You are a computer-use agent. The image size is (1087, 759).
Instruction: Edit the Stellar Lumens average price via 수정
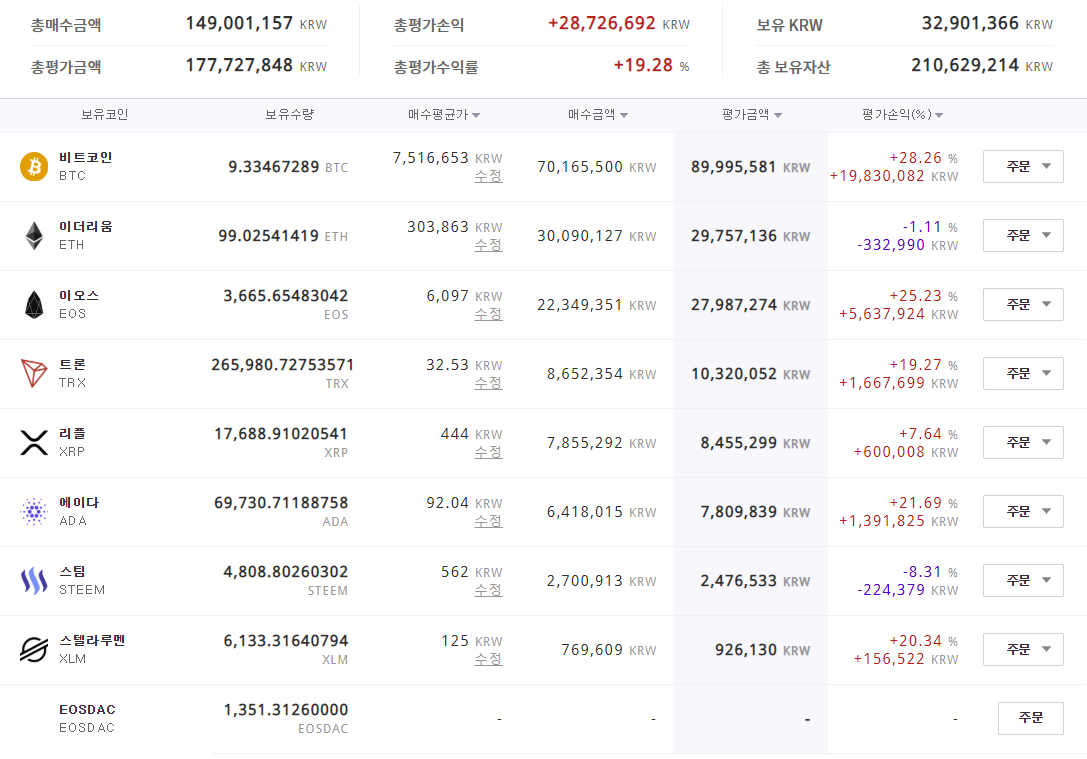click(488, 659)
